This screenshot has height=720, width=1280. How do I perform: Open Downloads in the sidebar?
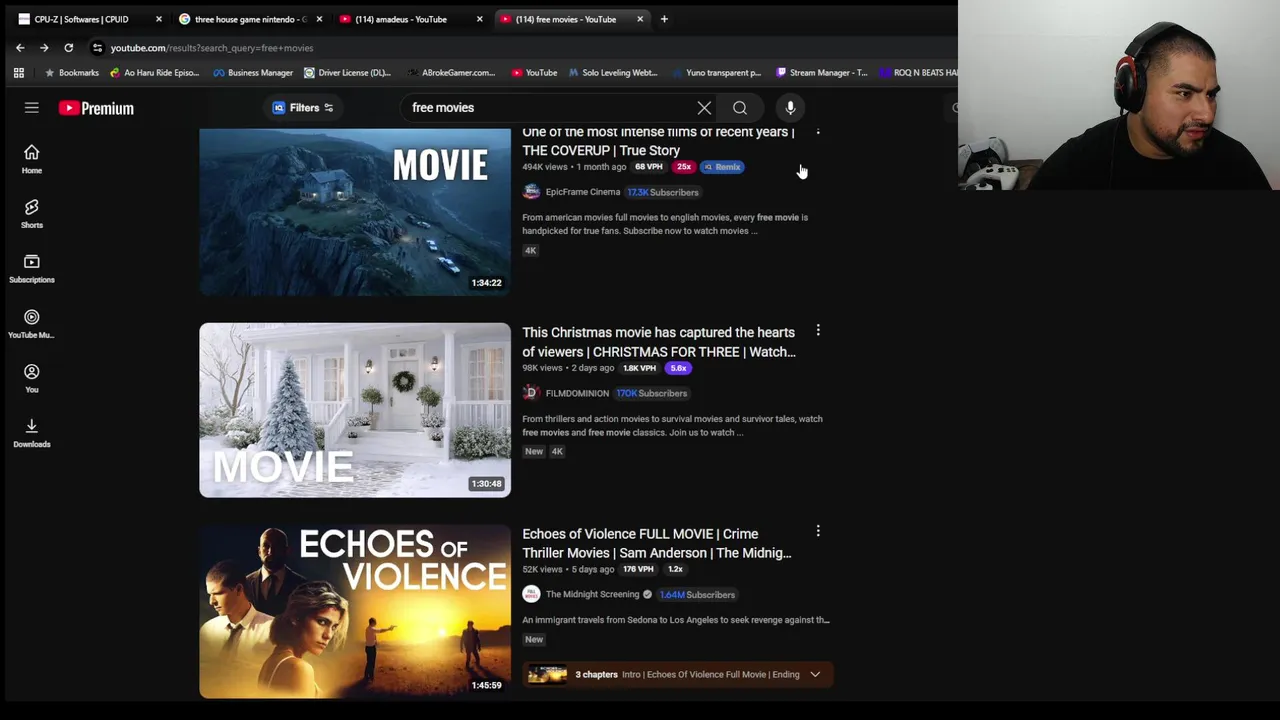click(32, 432)
